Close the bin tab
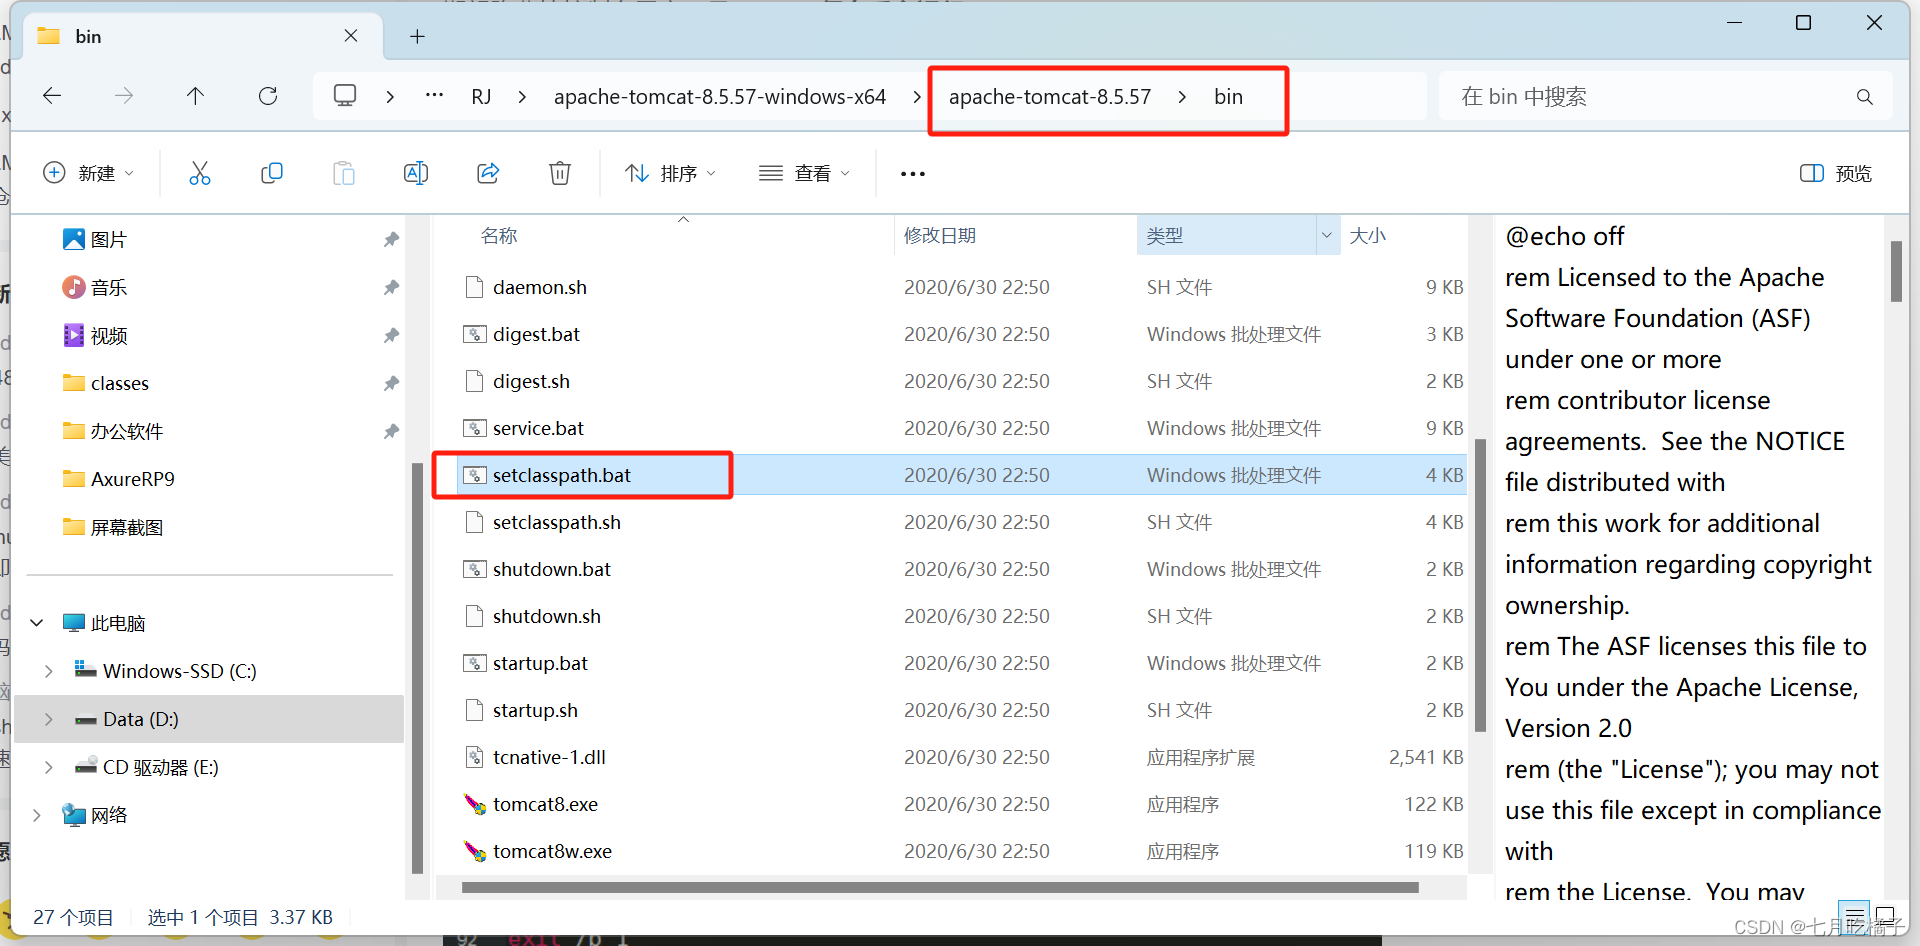1920x946 pixels. (x=351, y=36)
